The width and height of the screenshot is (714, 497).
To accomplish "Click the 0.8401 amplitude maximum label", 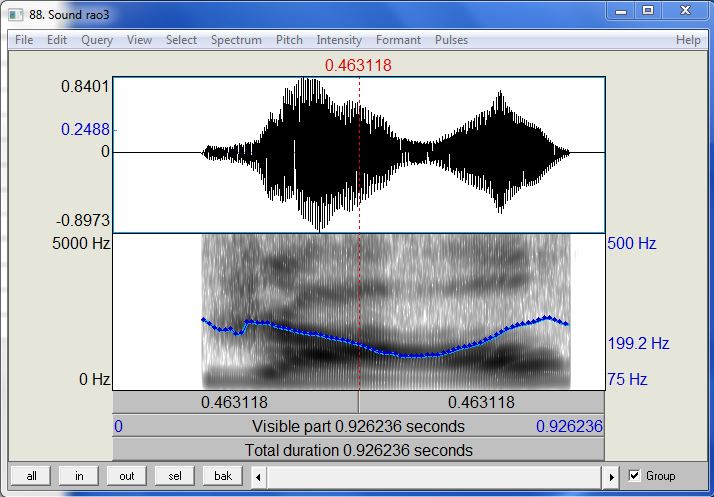I will click(x=86, y=86).
